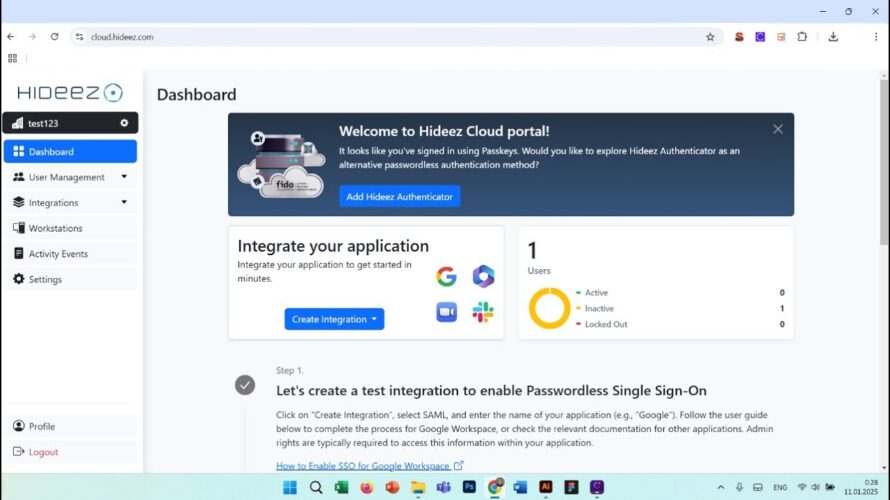890x500 pixels.
Task: Open test123 tenant settings gear
Action: click(124, 123)
